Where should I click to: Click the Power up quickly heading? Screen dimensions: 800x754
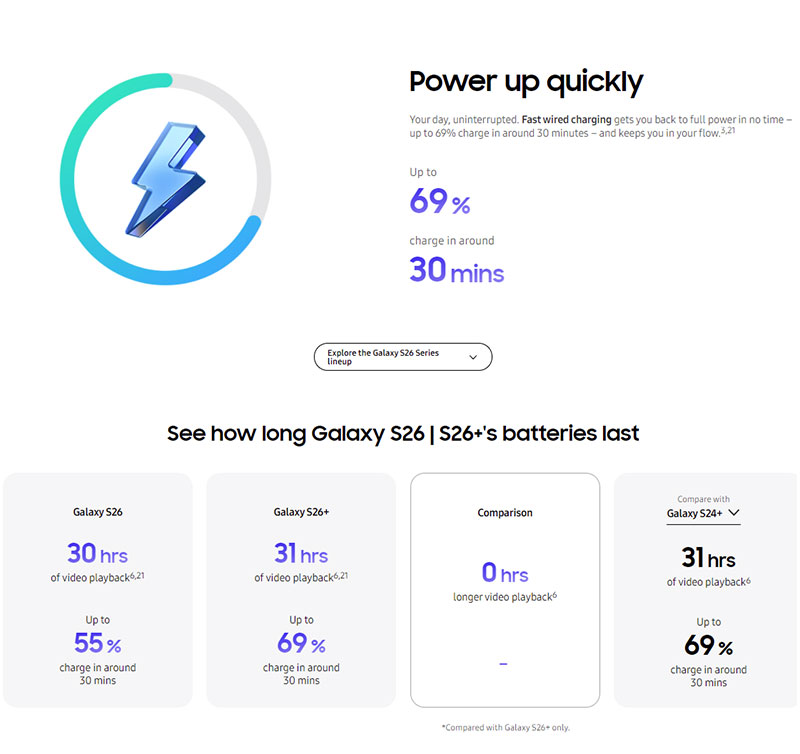[x=526, y=82]
